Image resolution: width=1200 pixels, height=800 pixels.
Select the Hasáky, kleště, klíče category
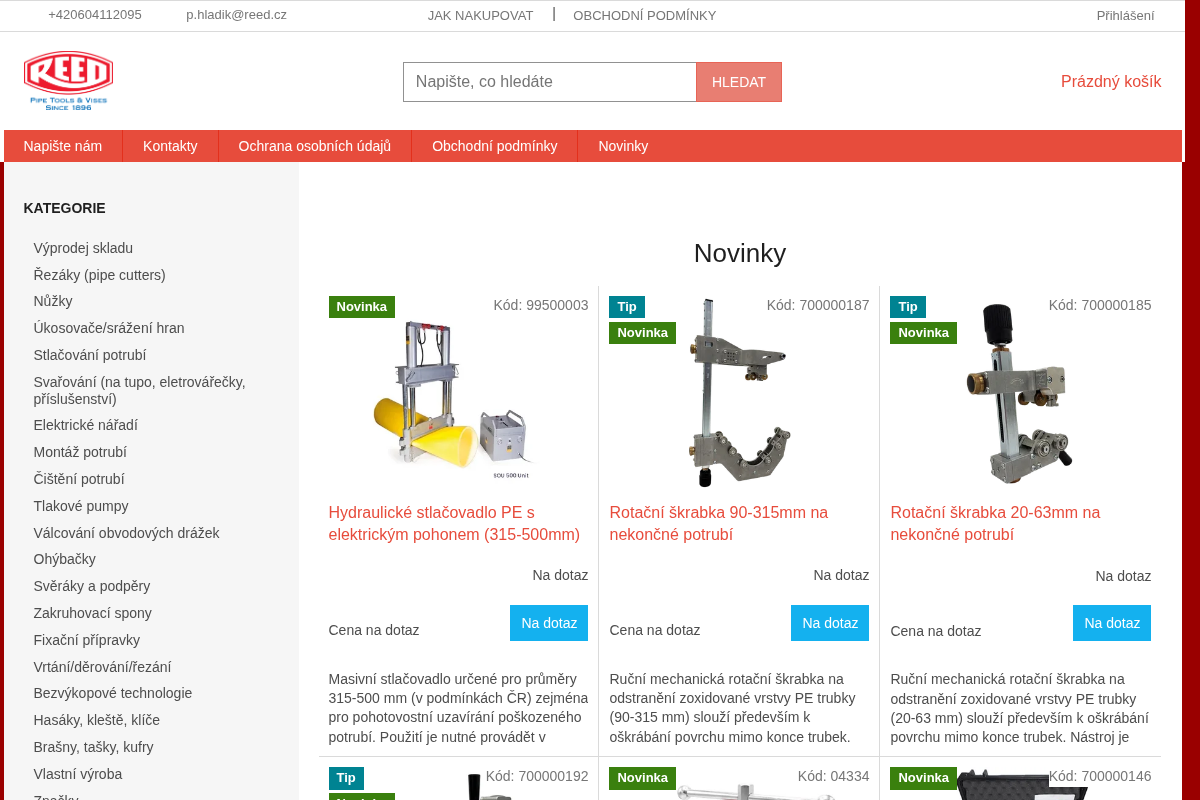97,720
